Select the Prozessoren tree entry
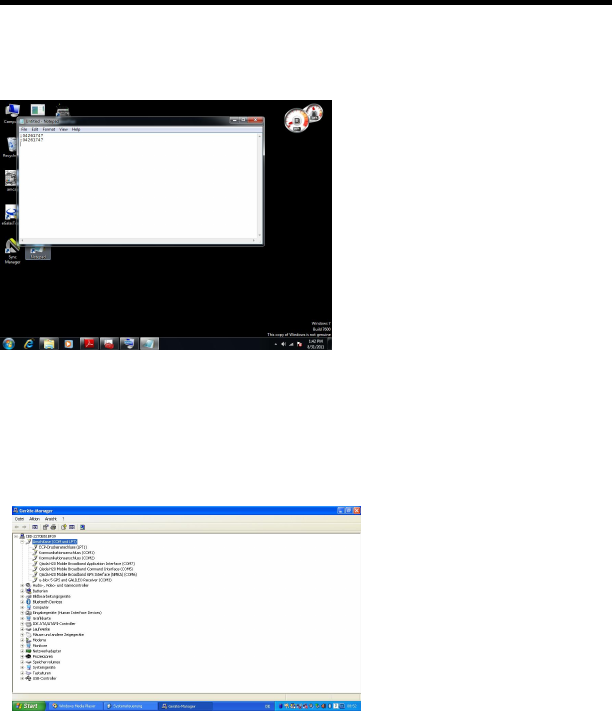This screenshot has height=711, width=612. pyautogui.click(x=43, y=657)
